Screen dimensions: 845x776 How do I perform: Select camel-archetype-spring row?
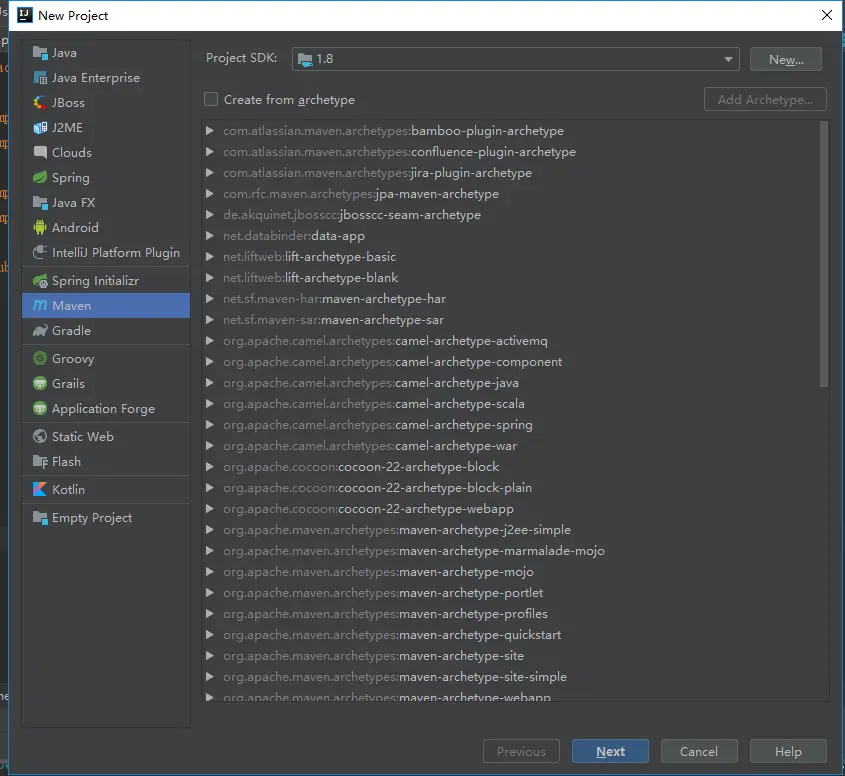510,425
